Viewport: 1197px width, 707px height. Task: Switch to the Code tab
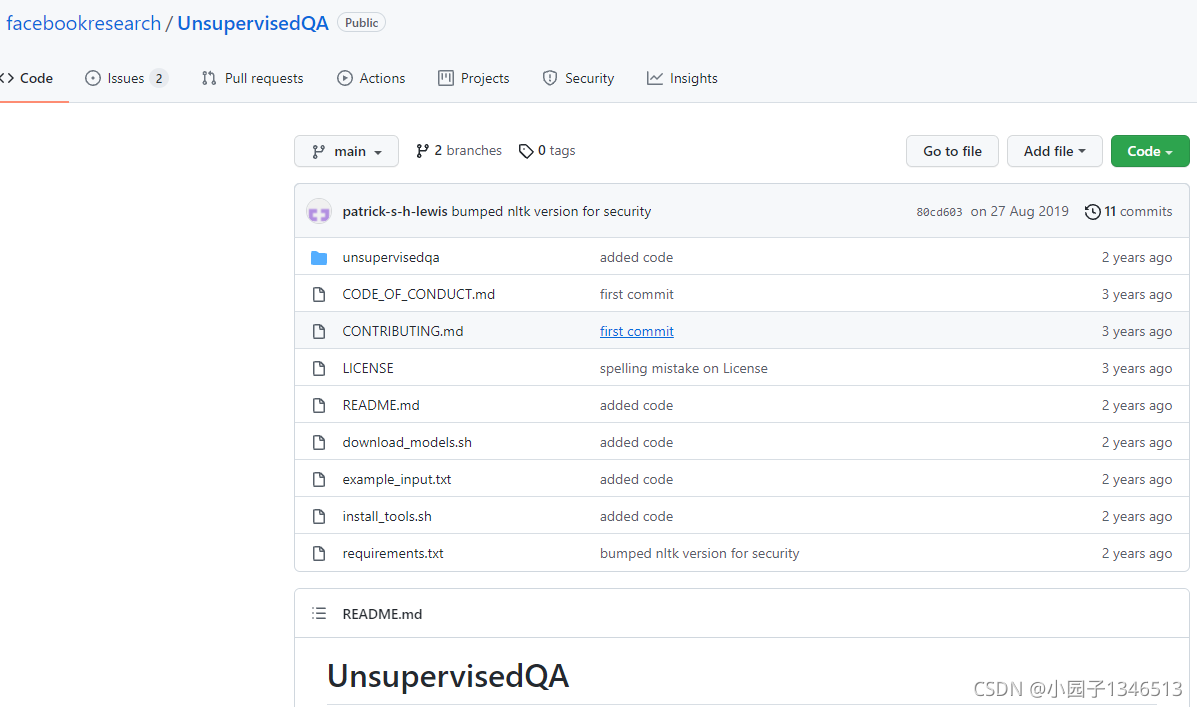[27, 78]
